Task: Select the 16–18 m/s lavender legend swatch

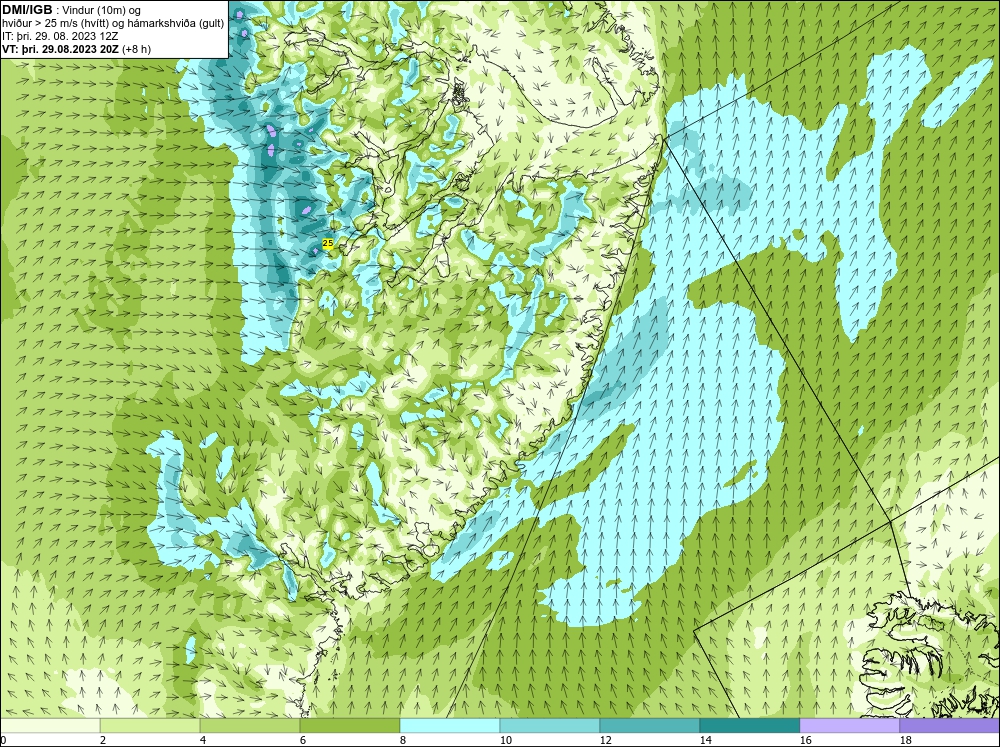Action: [849, 725]
